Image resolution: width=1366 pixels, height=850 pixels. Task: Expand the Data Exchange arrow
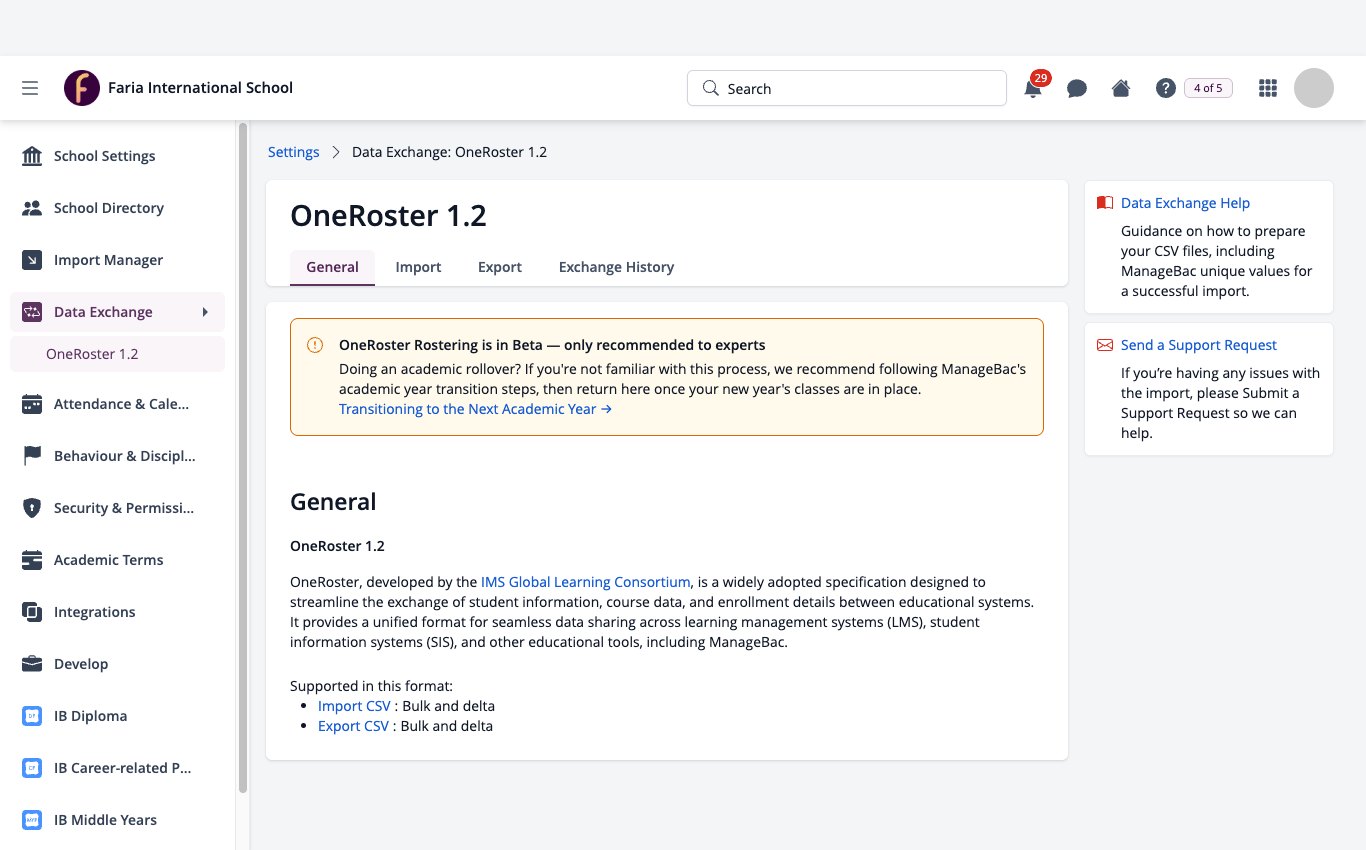[x=205, y=312]
